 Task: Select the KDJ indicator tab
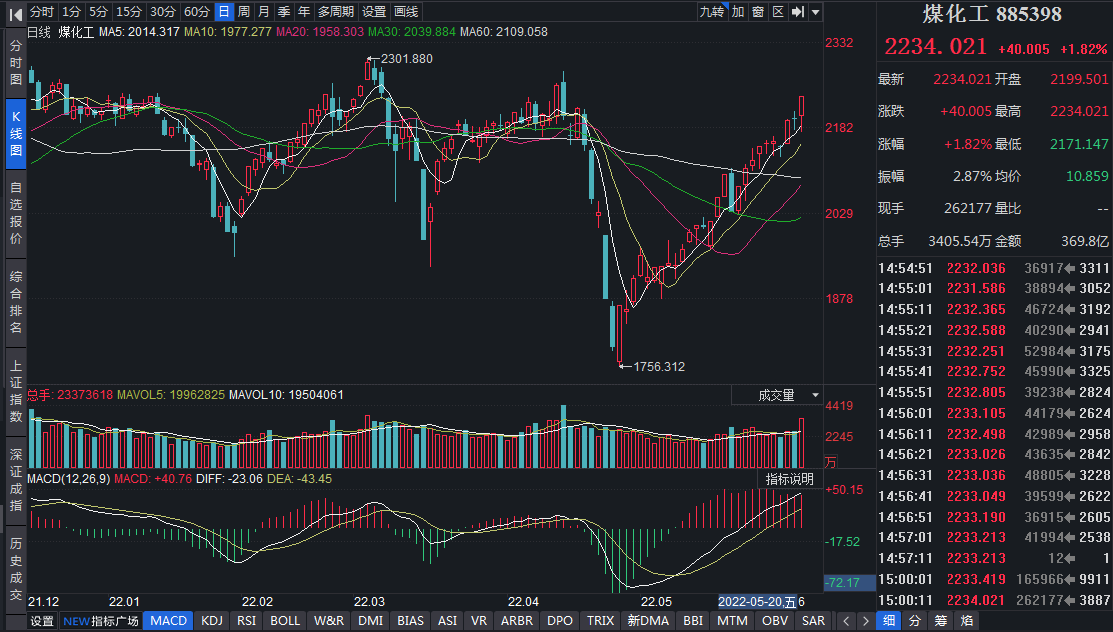(212, 621)
